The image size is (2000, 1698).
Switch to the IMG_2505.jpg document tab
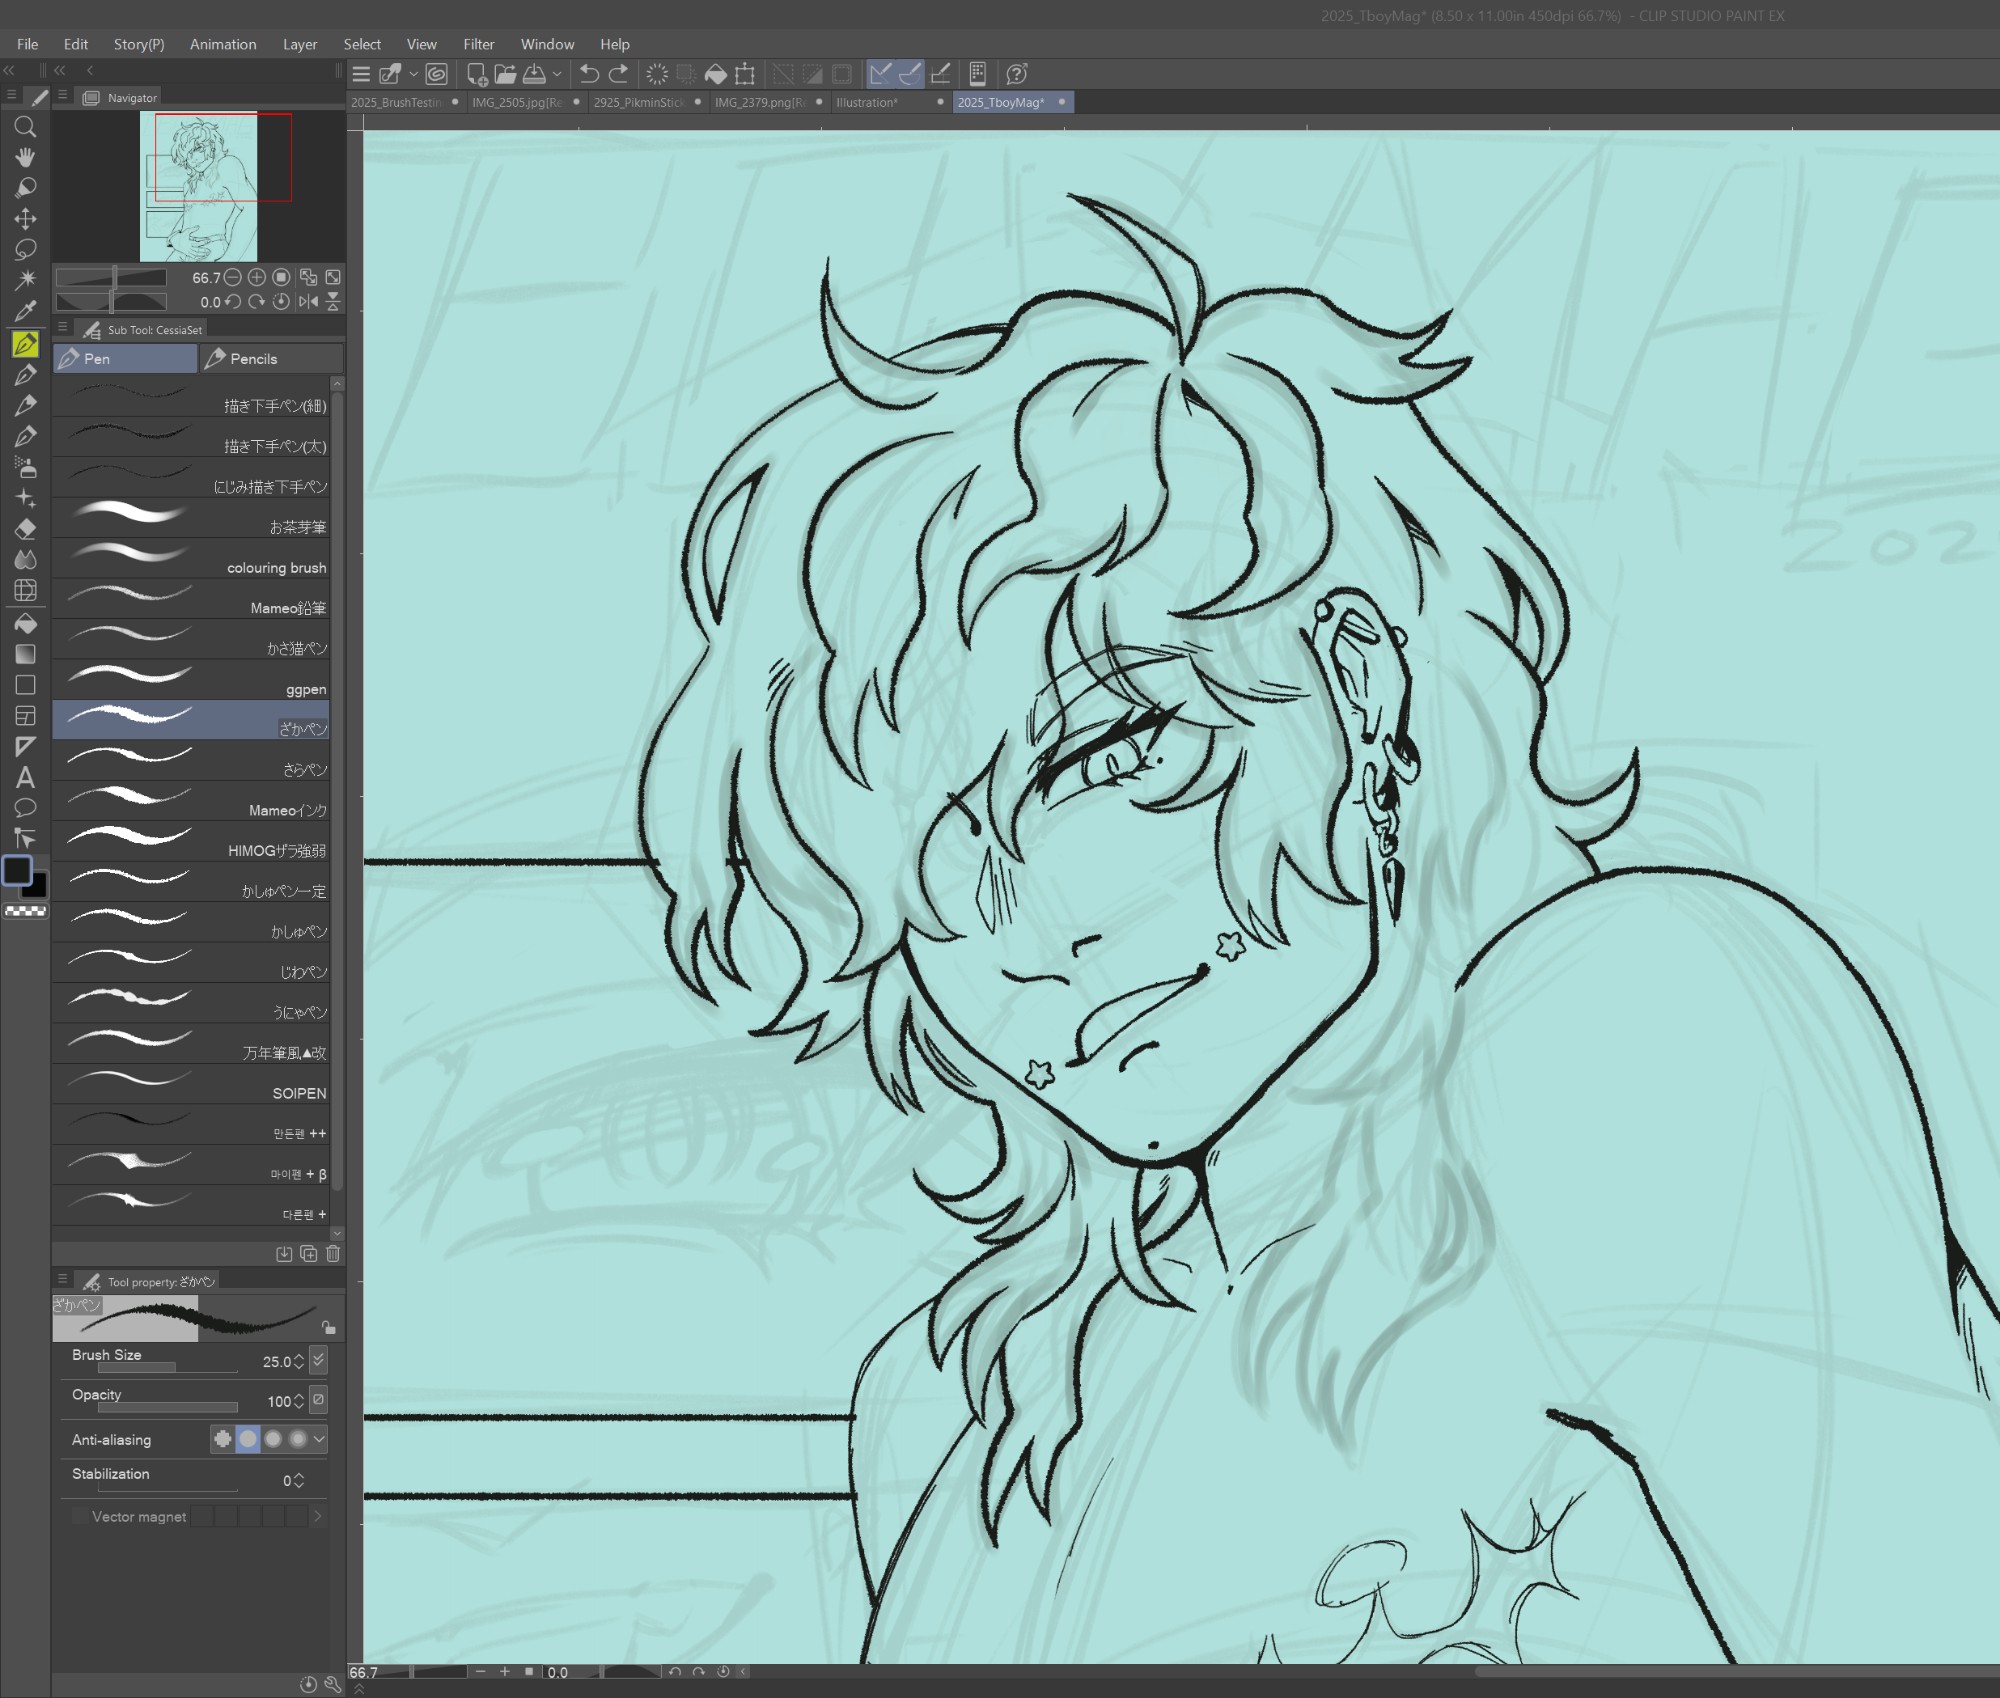click(516, 102)
